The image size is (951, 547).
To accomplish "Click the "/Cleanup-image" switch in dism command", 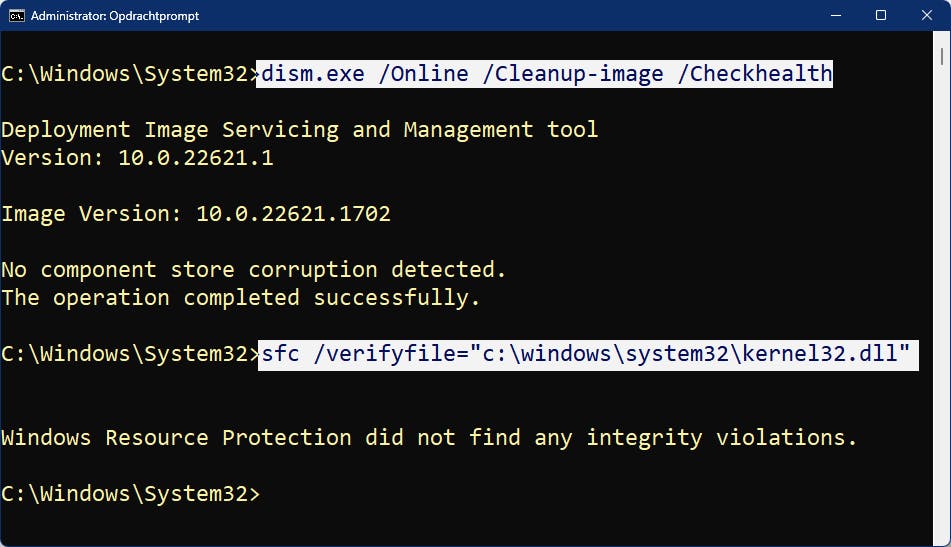I will pyautogui.click(x=573, y=73).
